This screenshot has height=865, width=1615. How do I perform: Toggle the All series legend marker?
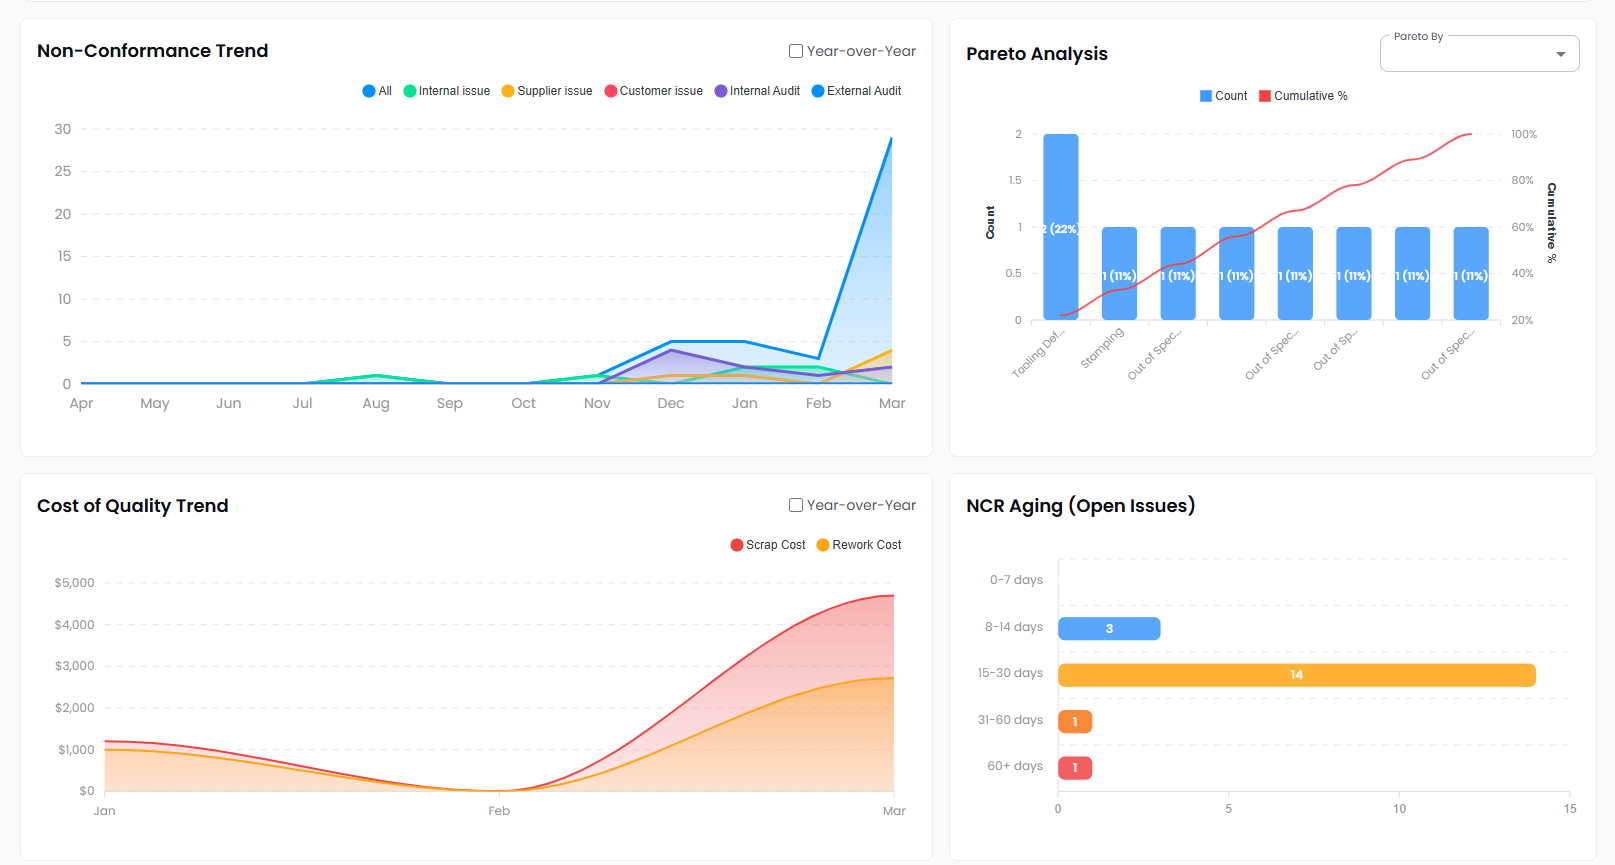pyautogui.click(x=369, y=91)
